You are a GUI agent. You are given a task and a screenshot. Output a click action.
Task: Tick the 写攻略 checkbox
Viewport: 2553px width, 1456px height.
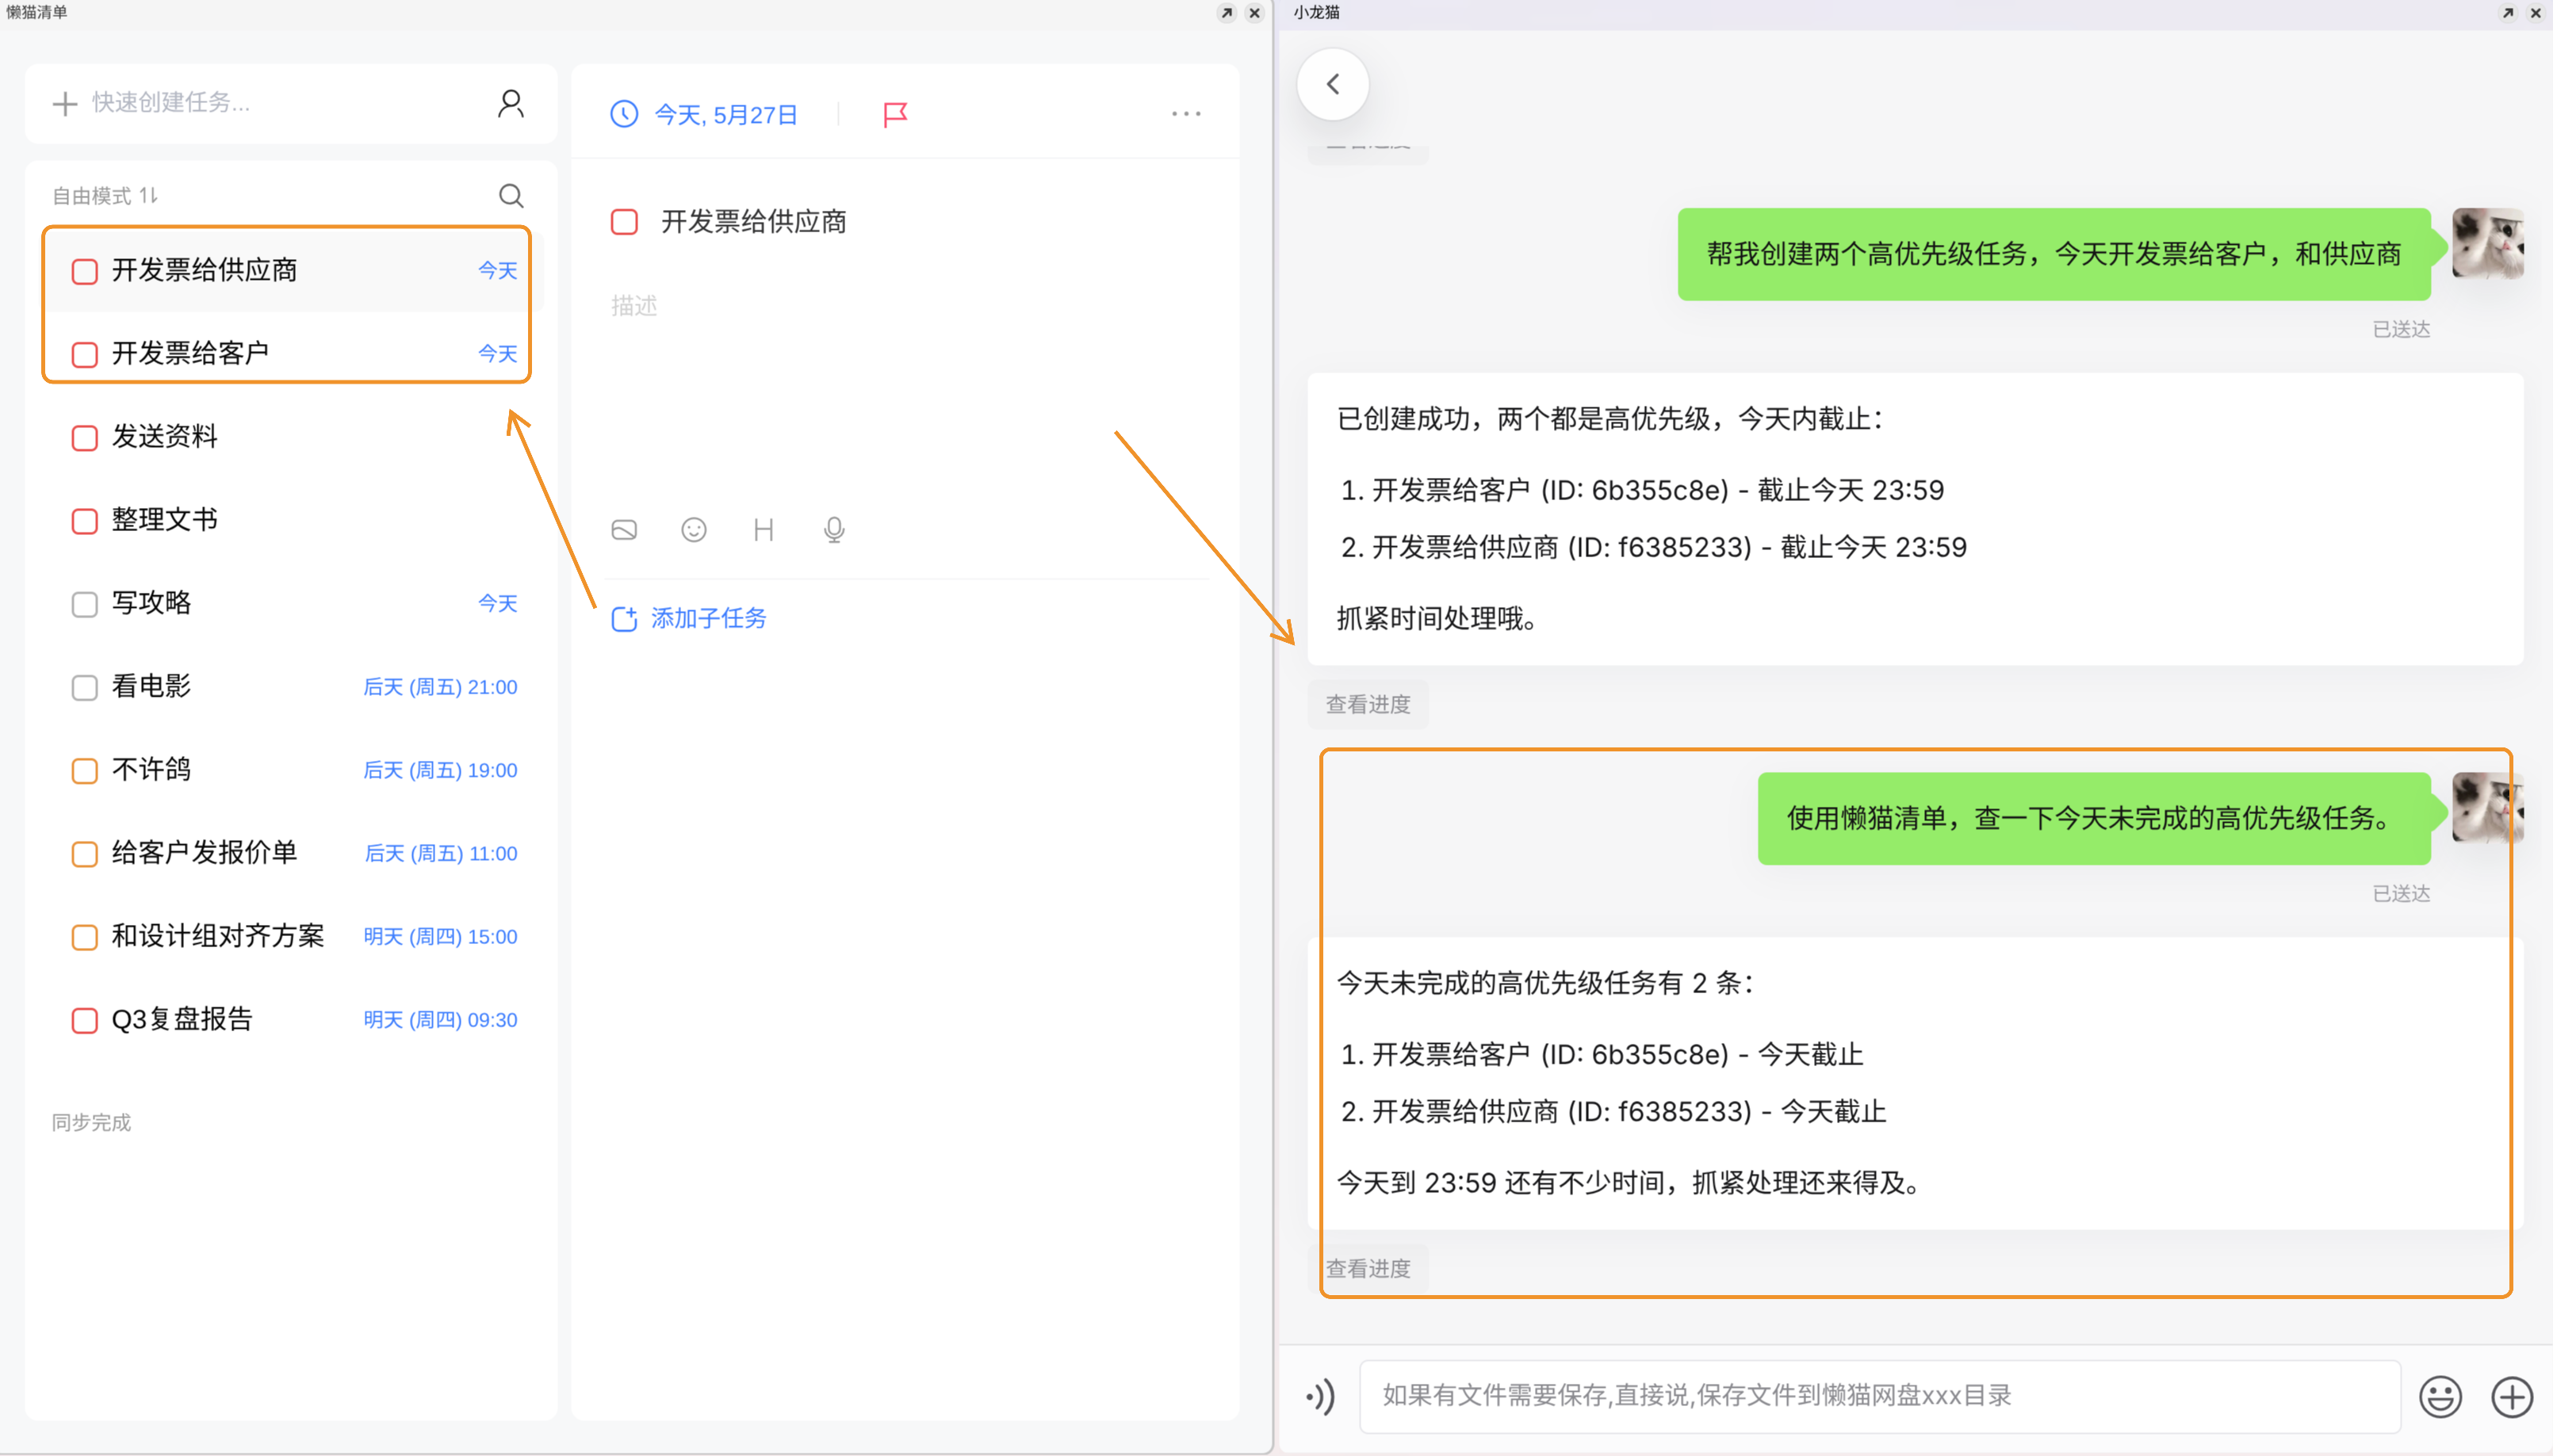point(85,604)
